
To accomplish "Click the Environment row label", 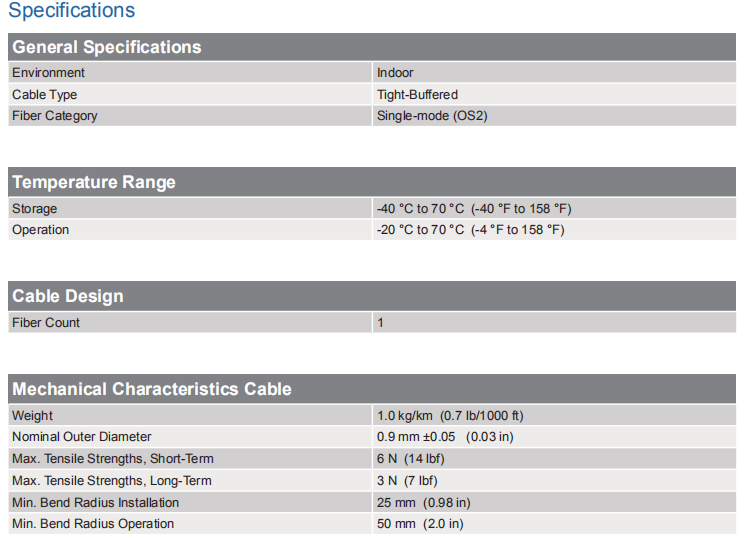I will (x=48, y=73).
